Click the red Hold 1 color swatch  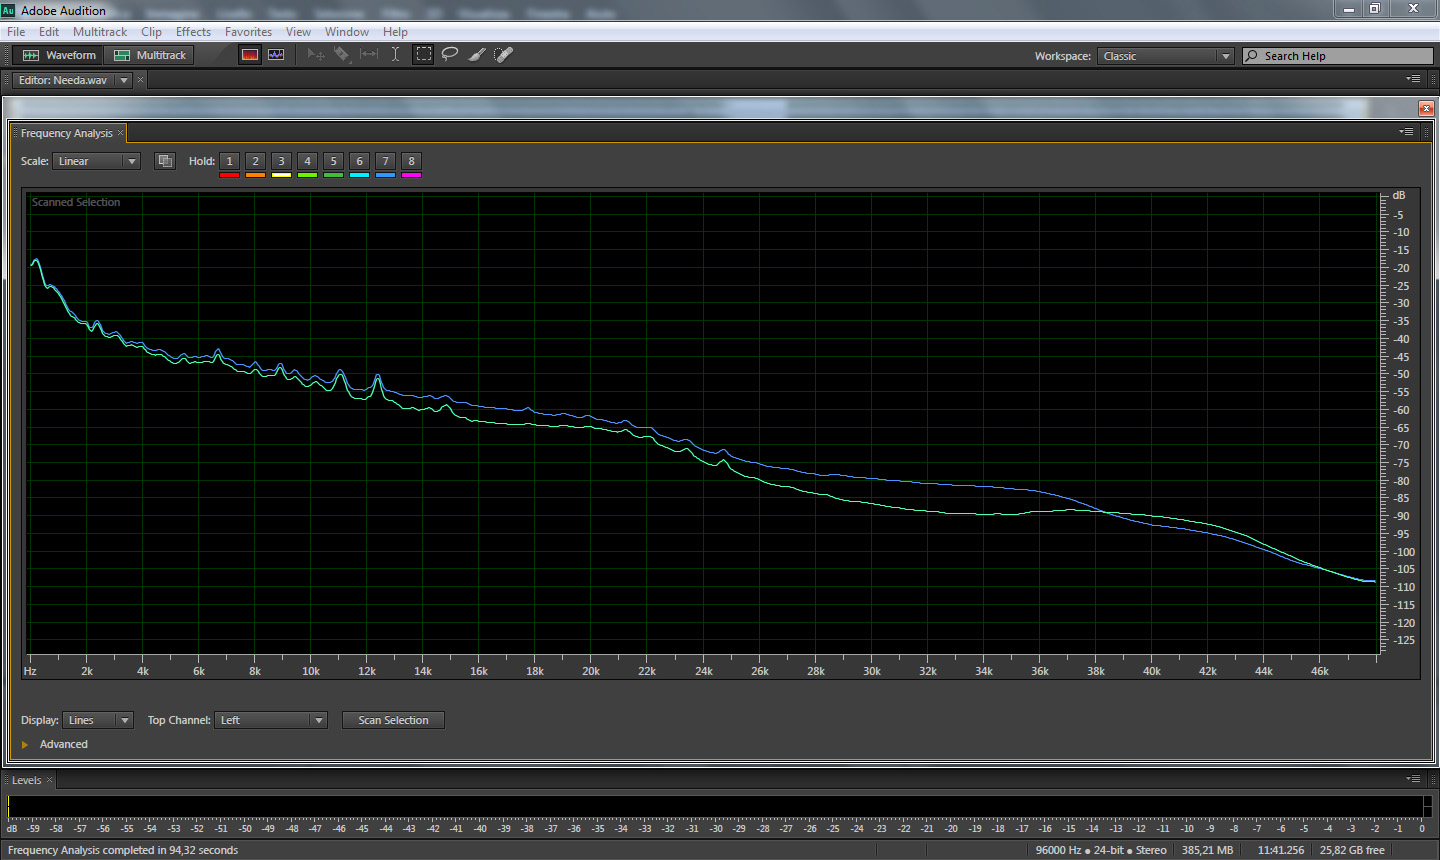(x=229, y=175)
